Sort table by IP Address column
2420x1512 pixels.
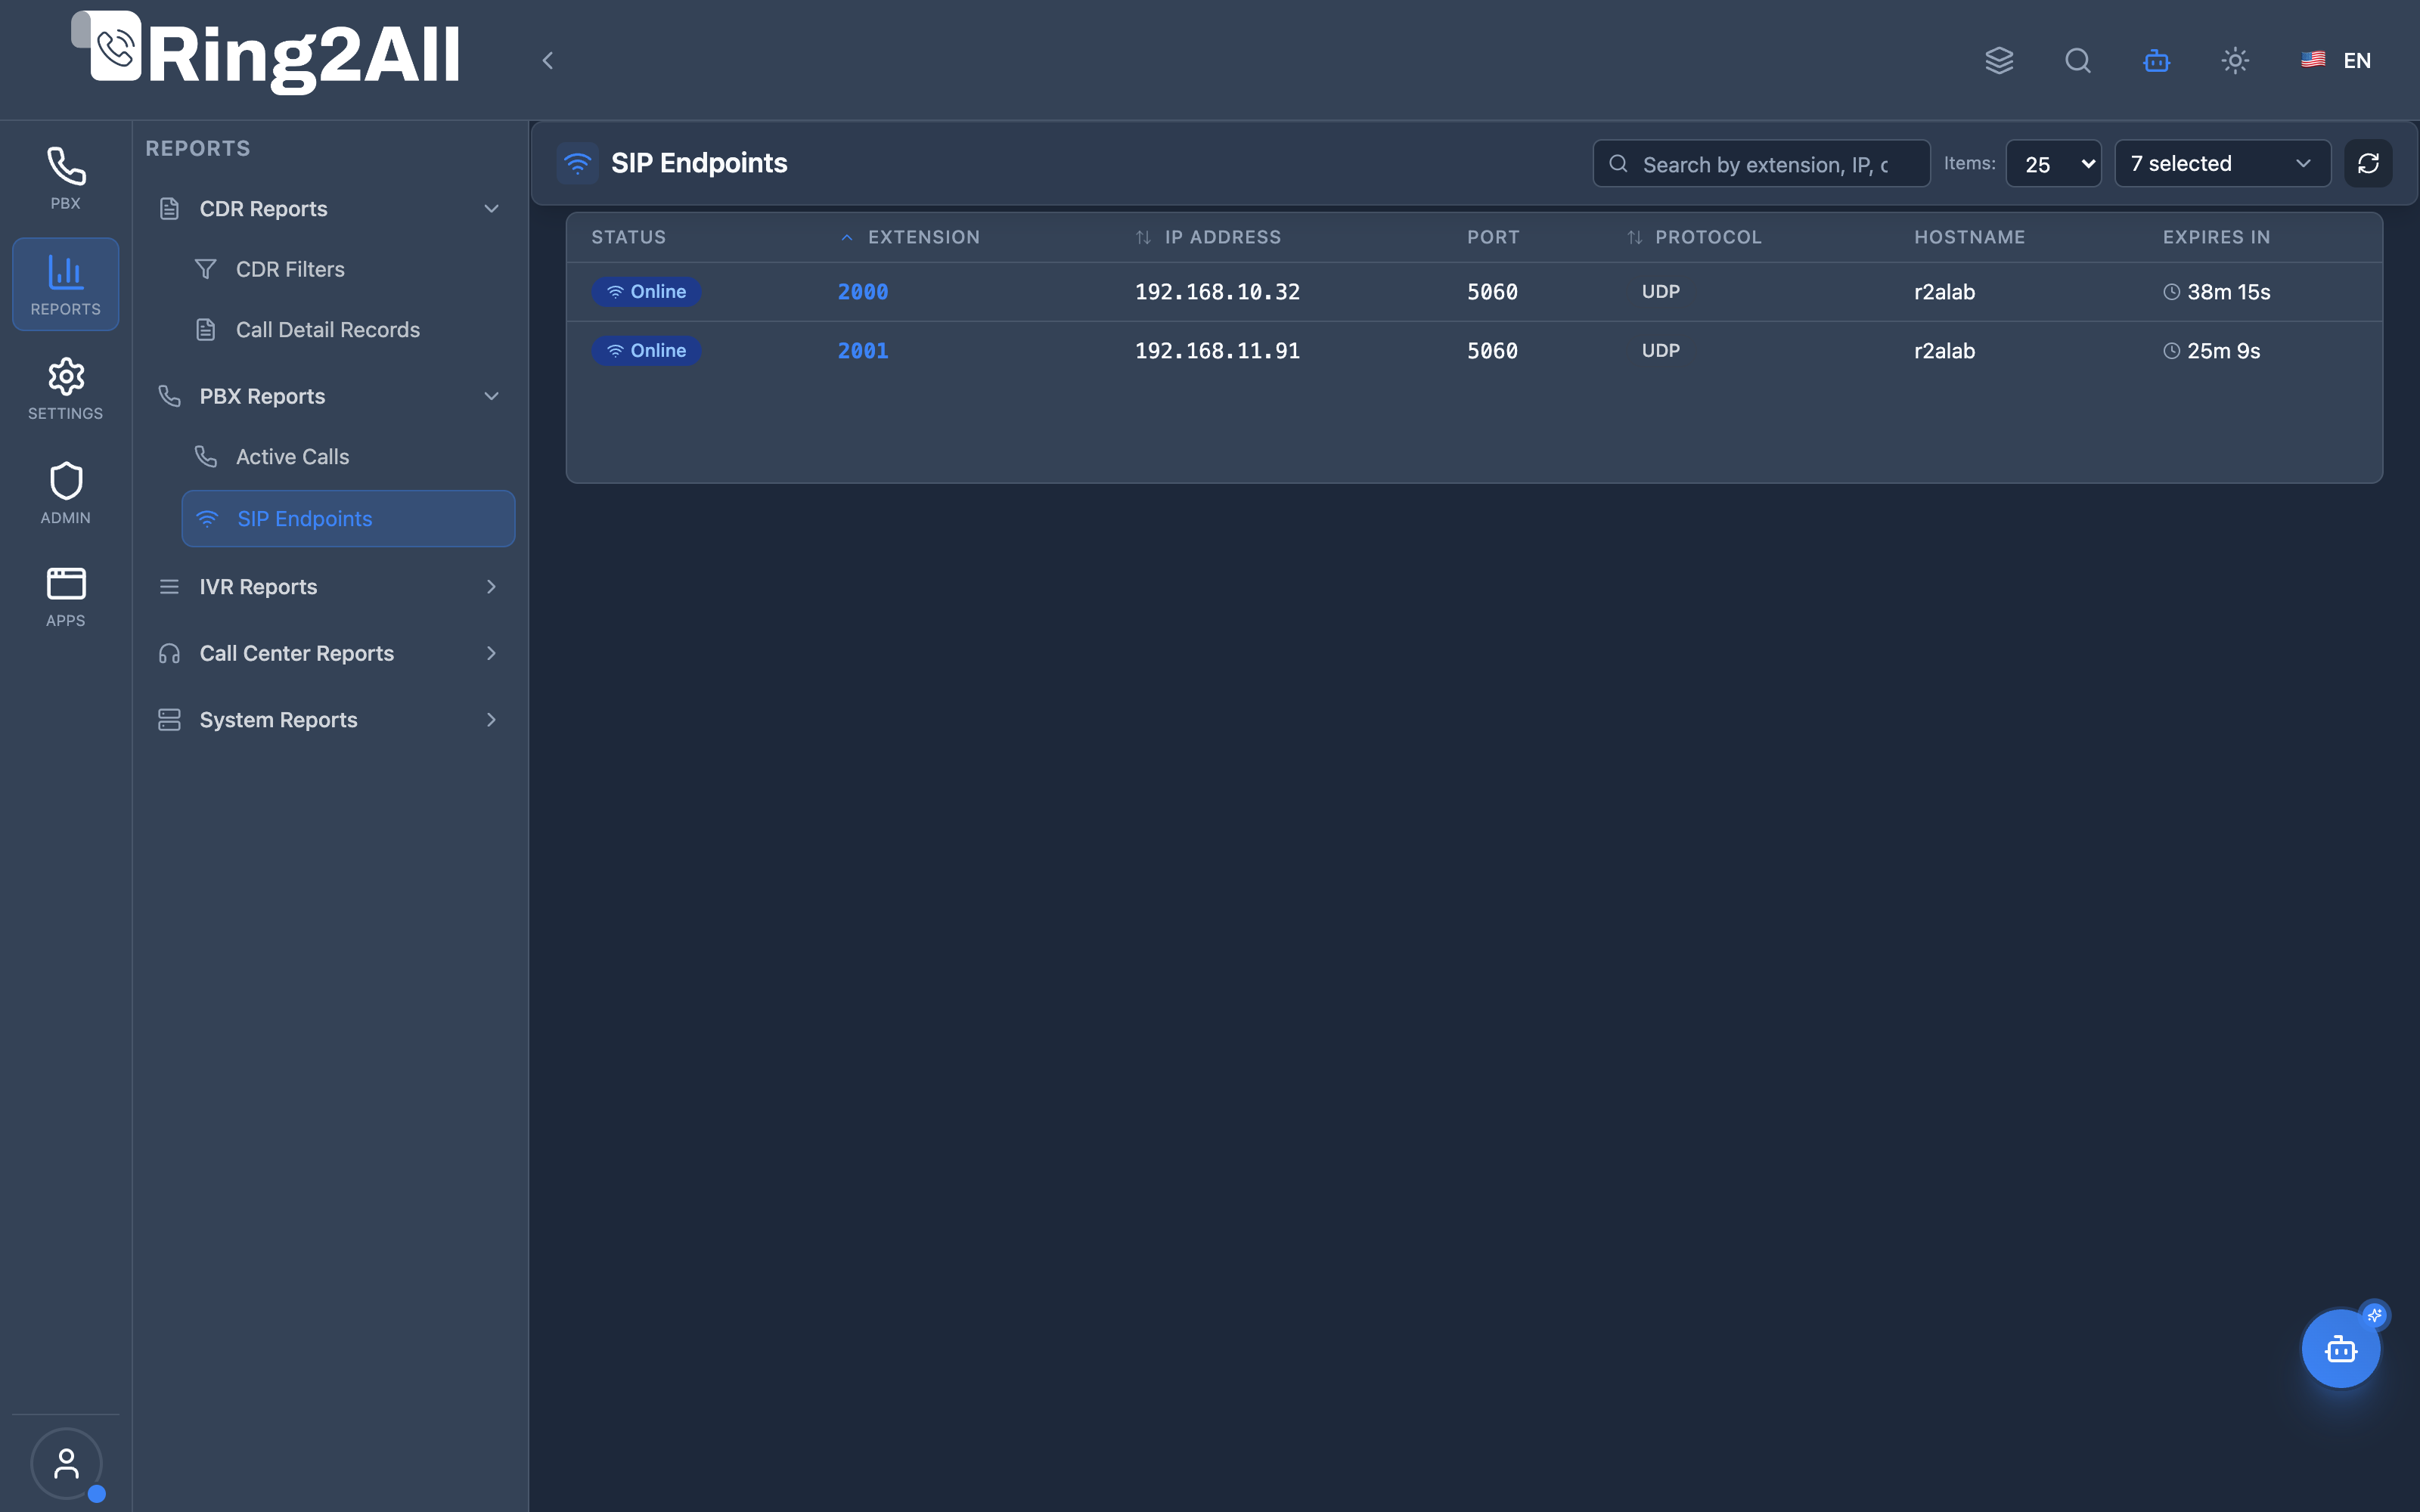(1208, 237)
